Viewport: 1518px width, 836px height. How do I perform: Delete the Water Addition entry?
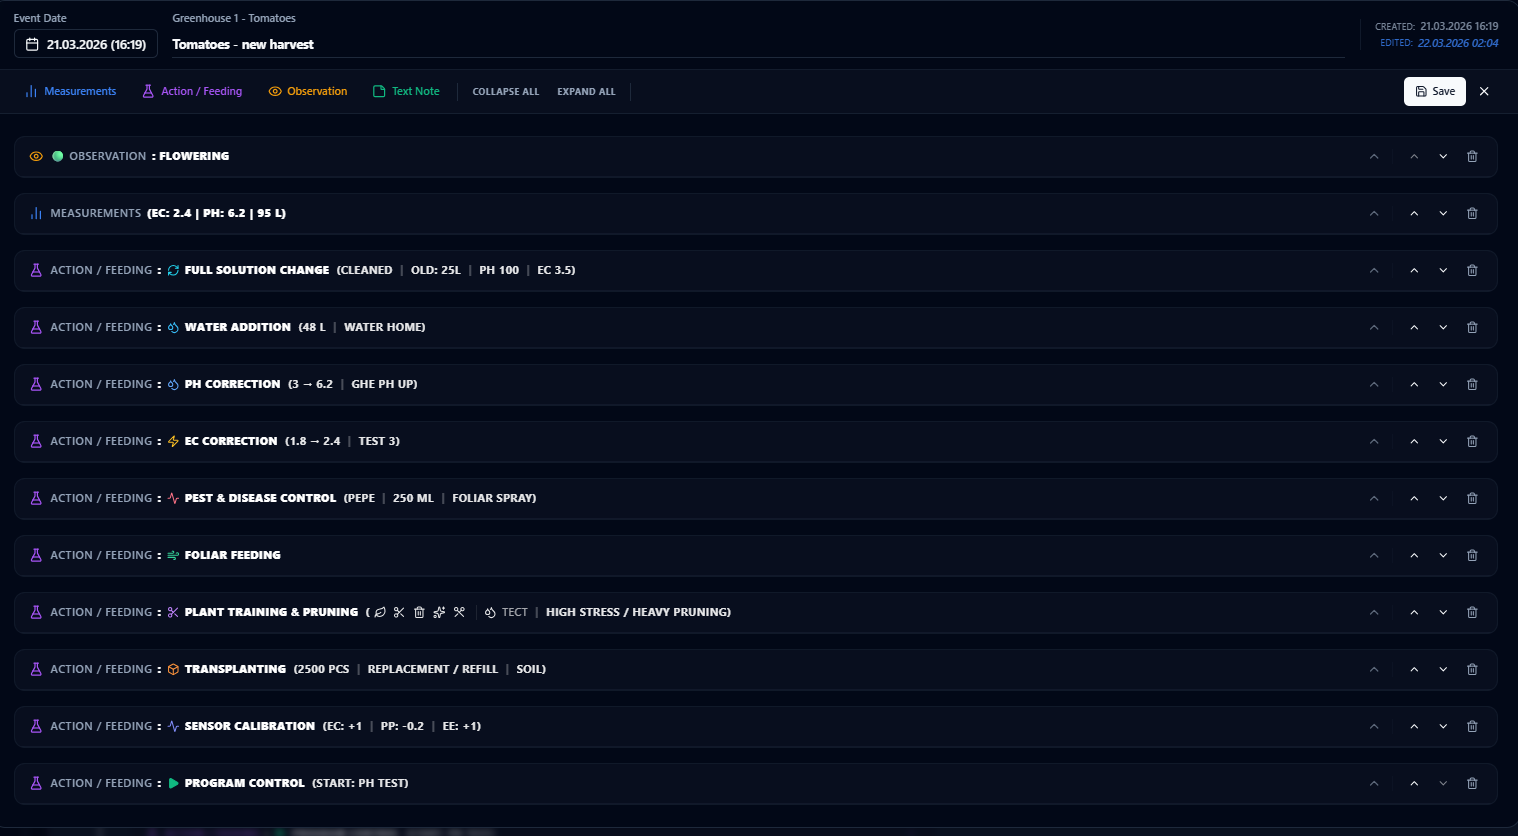coord(1472,327)
